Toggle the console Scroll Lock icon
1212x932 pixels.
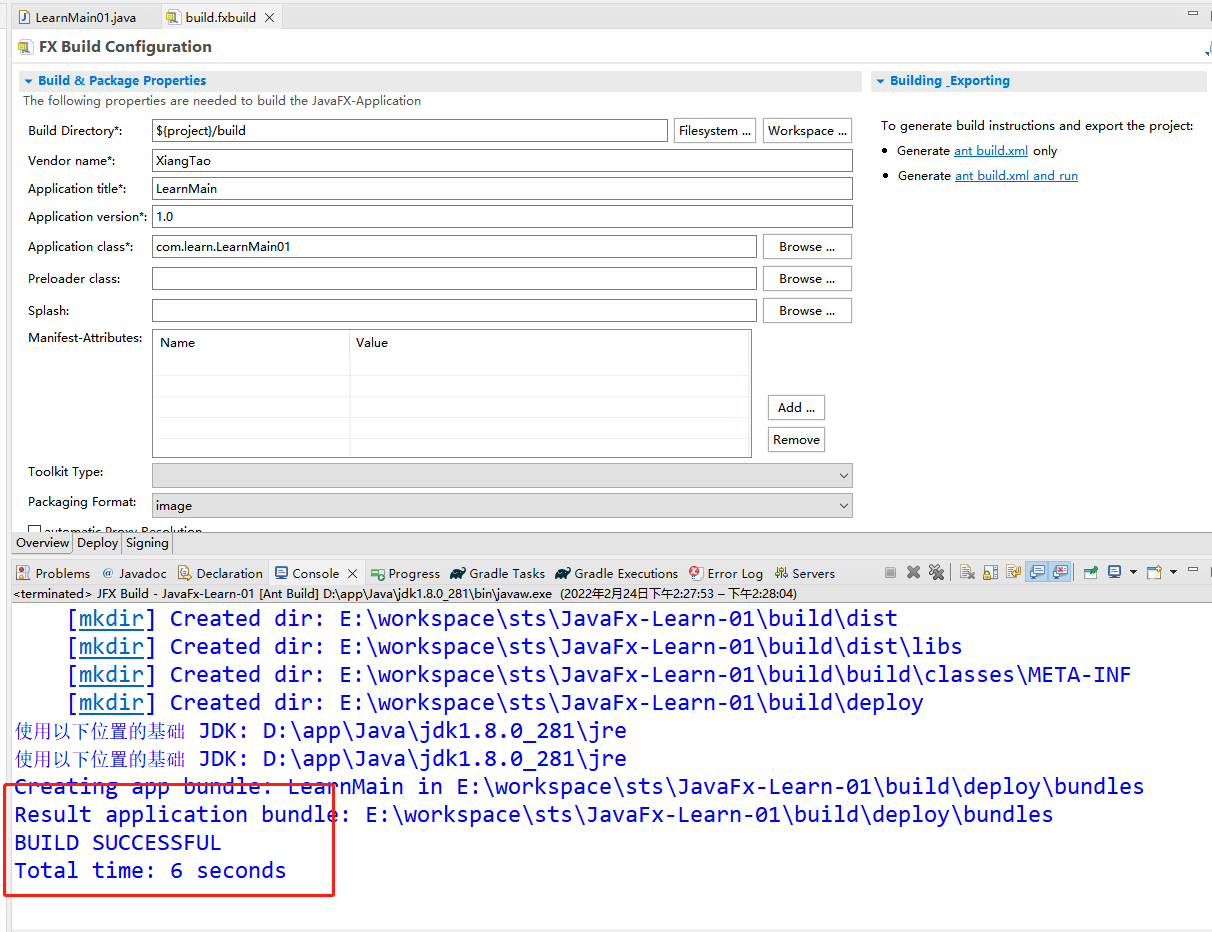pyautogui.click(x=990, y=572)
